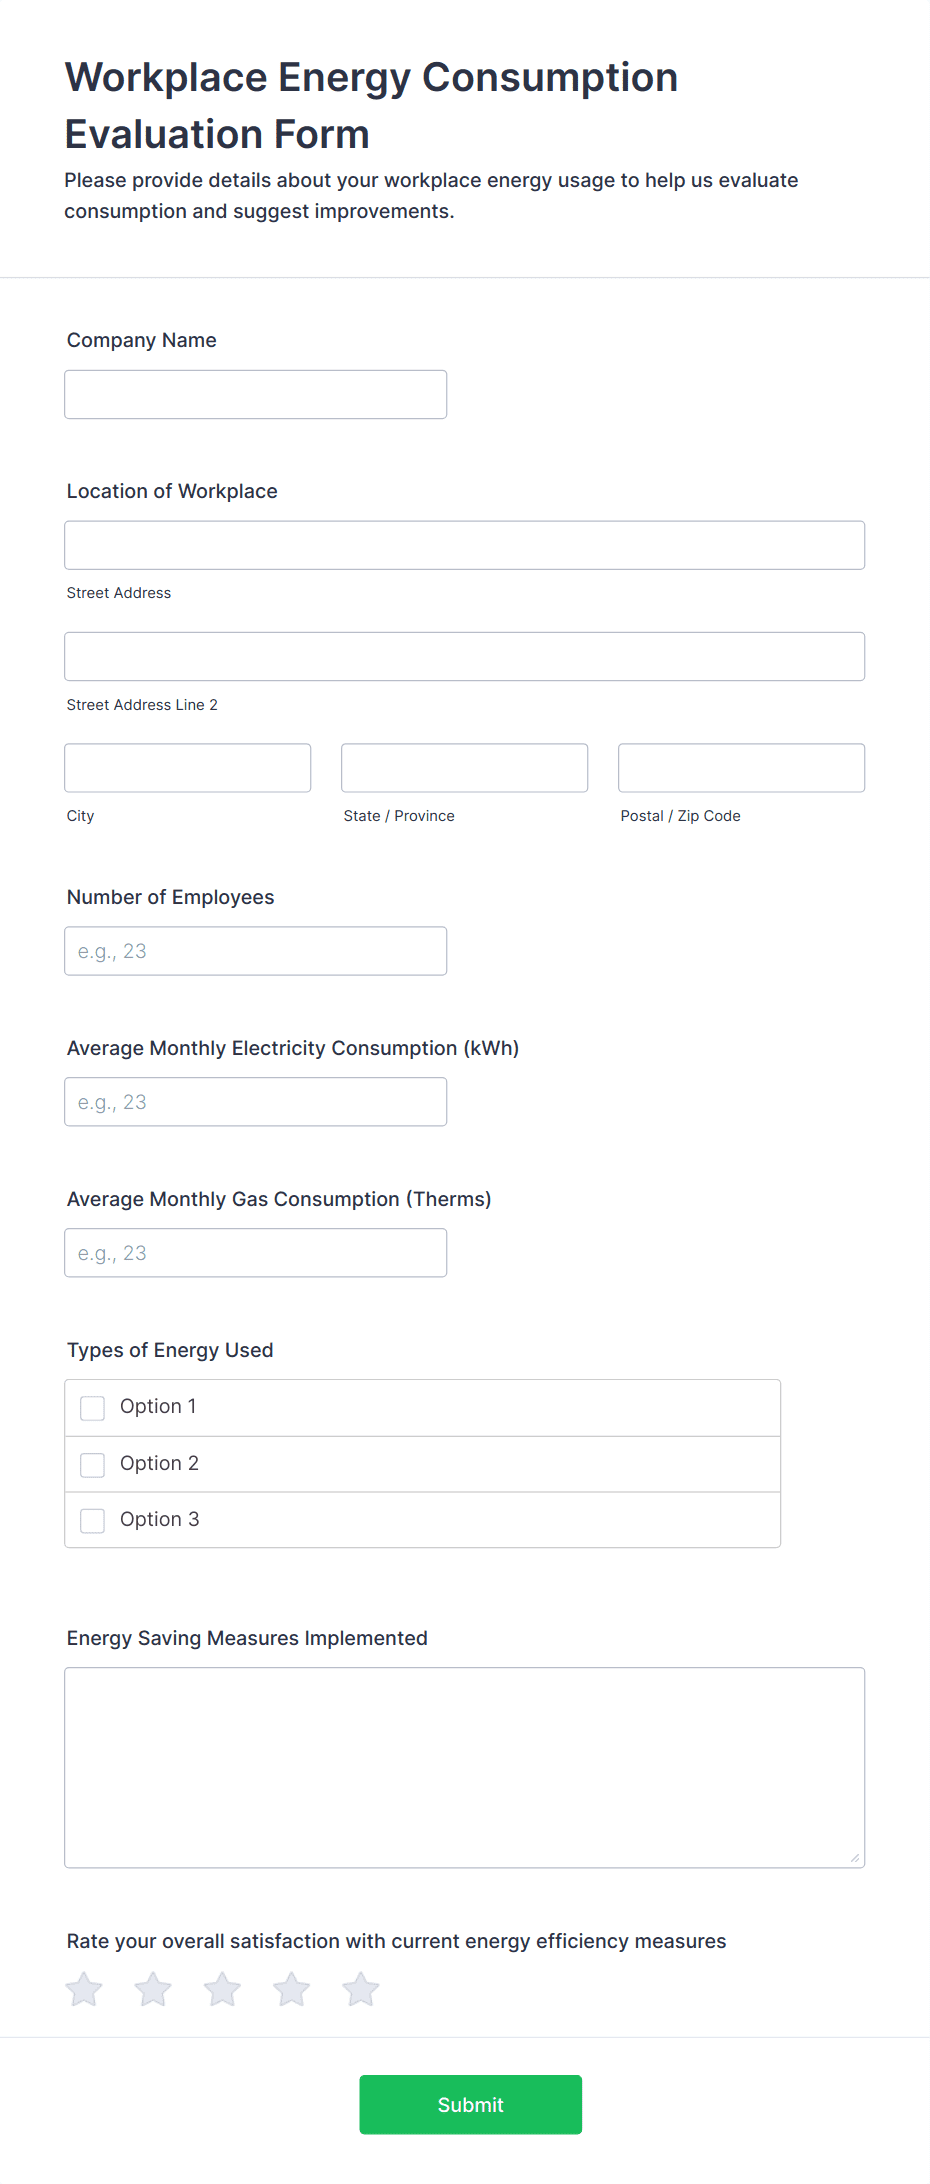
Task: Rate satisfaction with the first star
Action: [84, 1989]
